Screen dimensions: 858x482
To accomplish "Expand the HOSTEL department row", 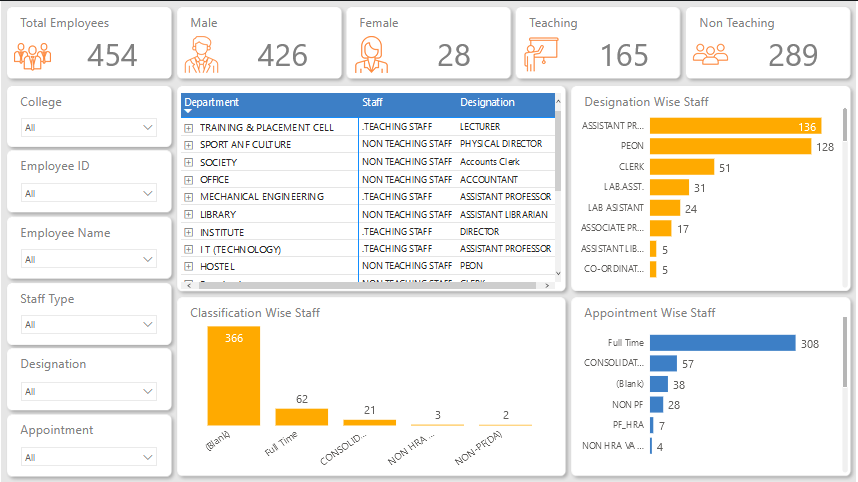I will 189,266.
